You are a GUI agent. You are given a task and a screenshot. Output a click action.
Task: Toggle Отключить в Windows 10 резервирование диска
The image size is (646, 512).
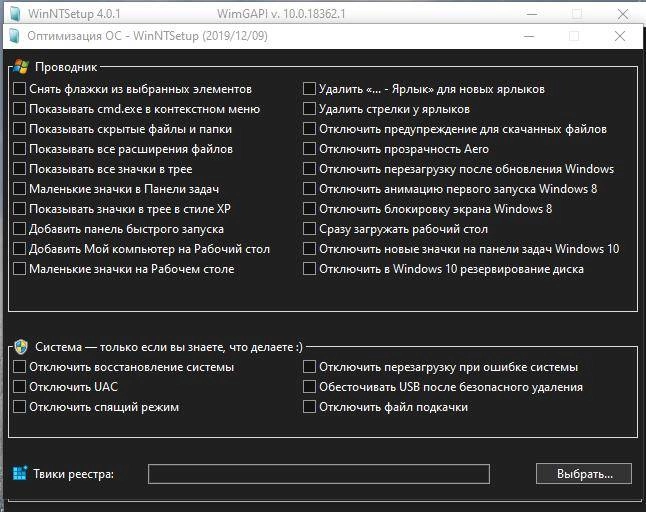tap(309, 269)
